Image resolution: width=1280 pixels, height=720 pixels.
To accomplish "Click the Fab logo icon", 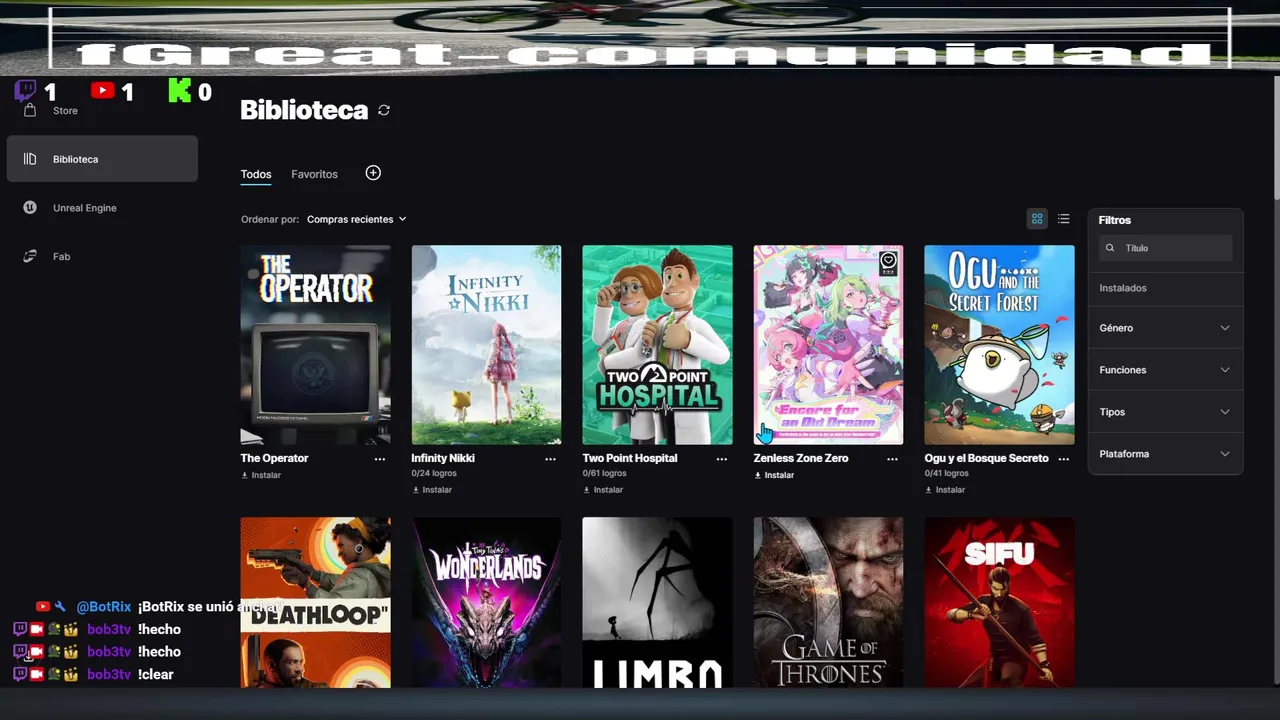I will 31,257.
